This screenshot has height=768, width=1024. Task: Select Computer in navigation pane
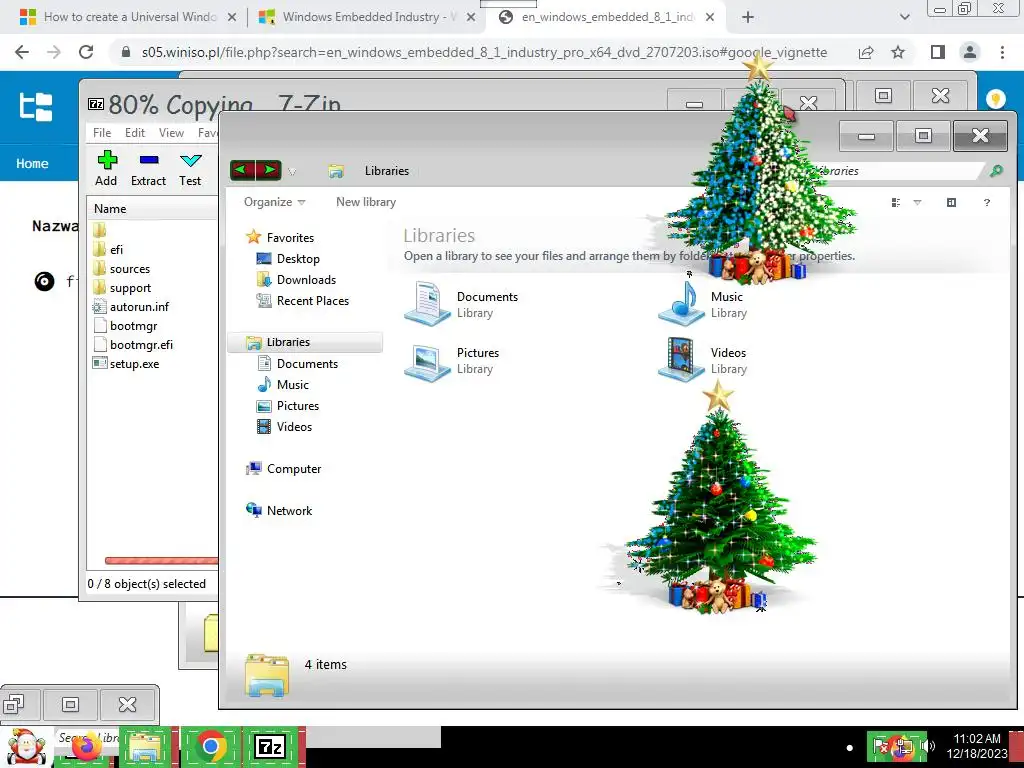(283, 469)
